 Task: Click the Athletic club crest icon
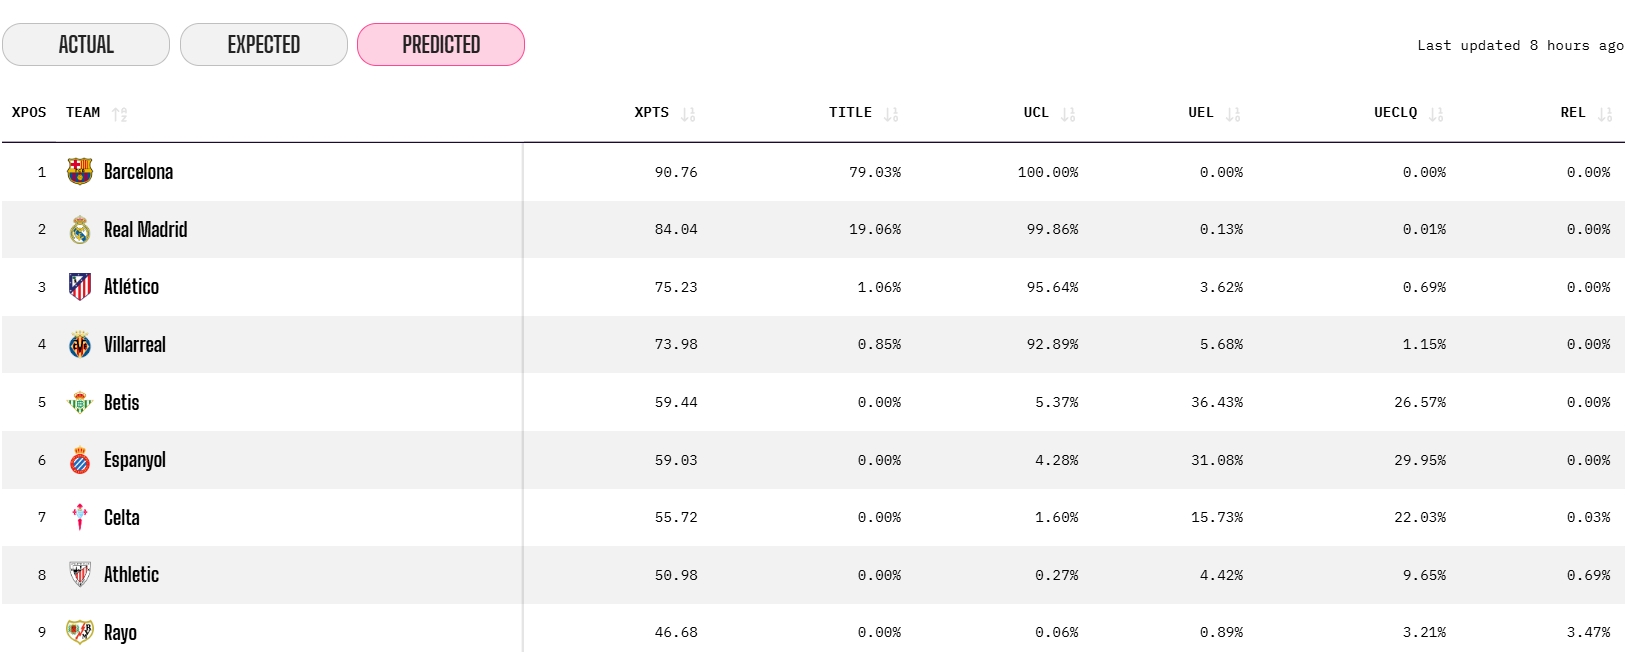click(x=80, y=575)
